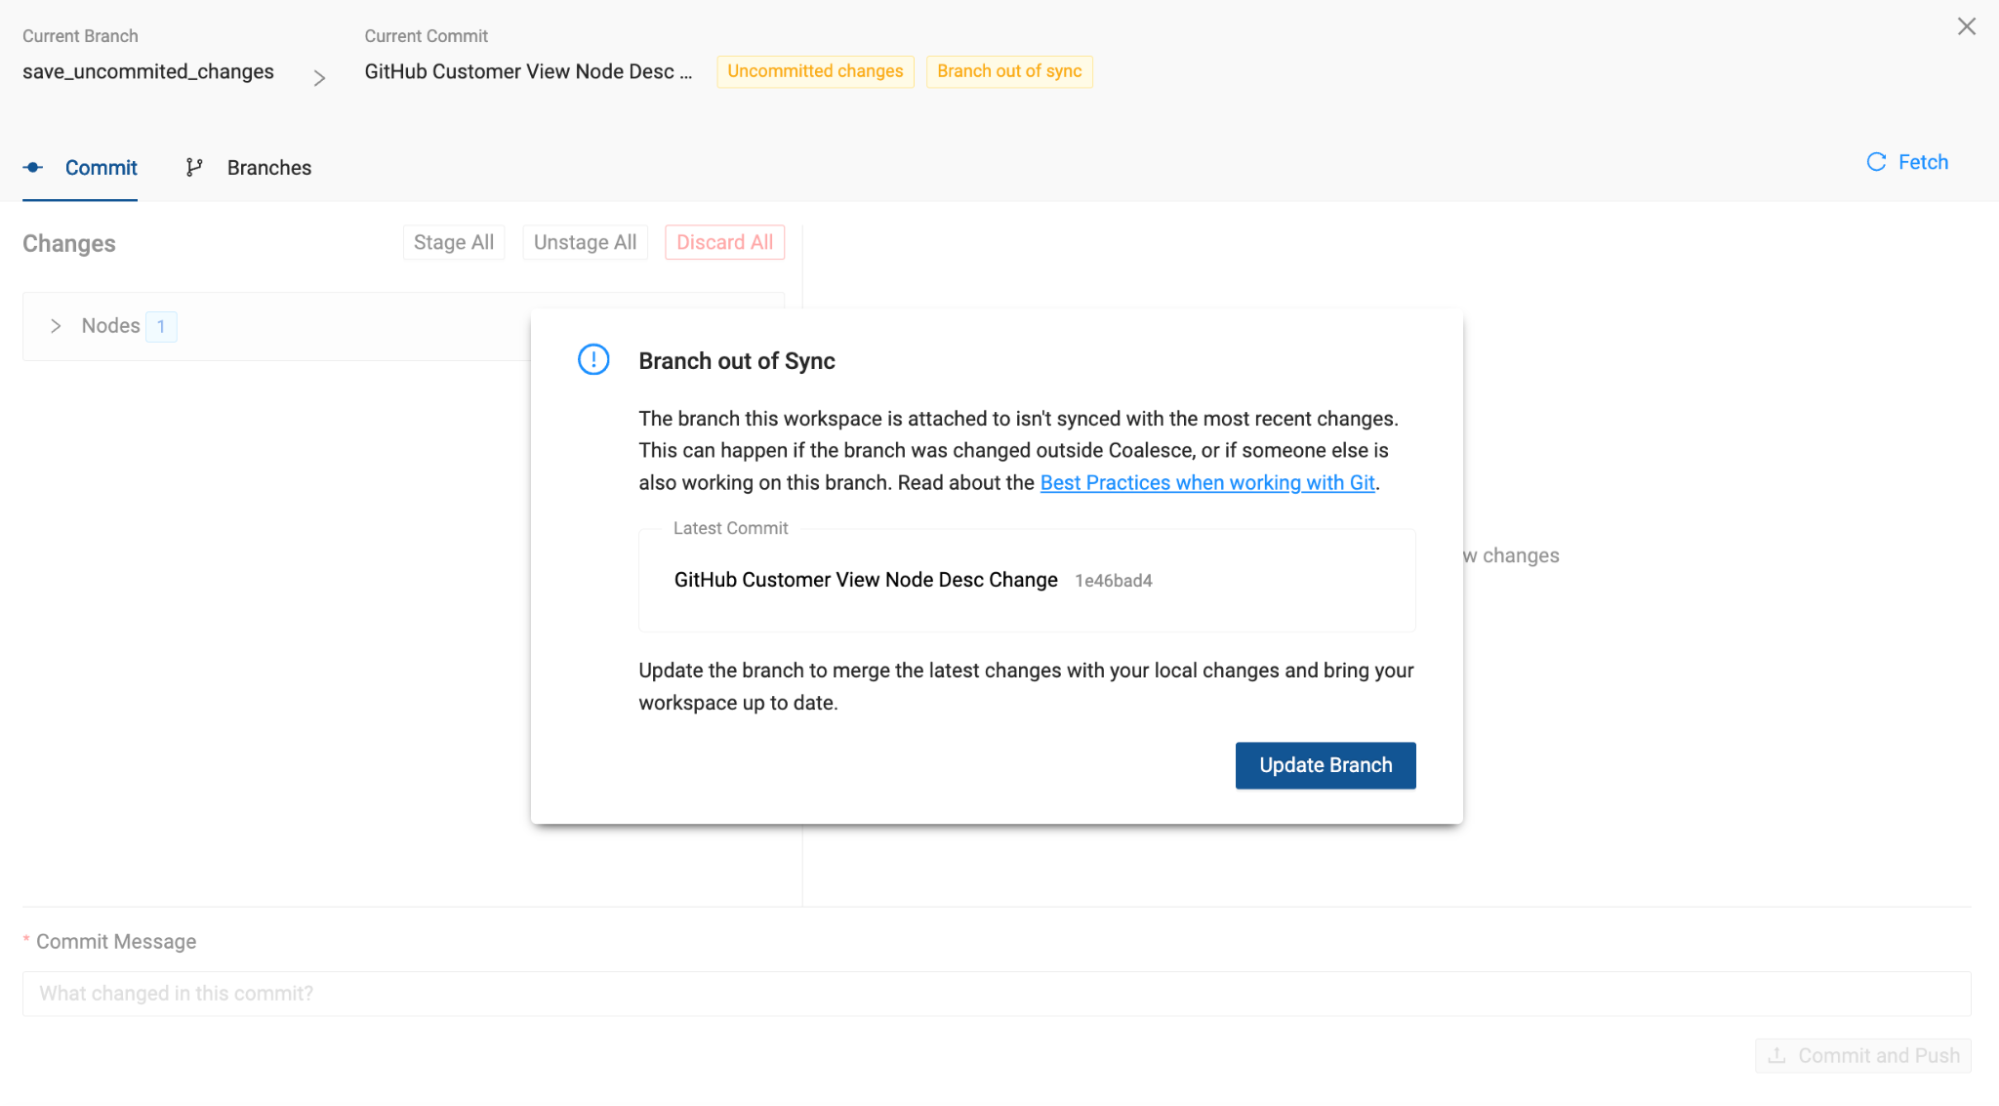Click the info icon beside Branch out of Sync
The image size is (1999, 1106).
pyautogui.click(x=594, y=360)
